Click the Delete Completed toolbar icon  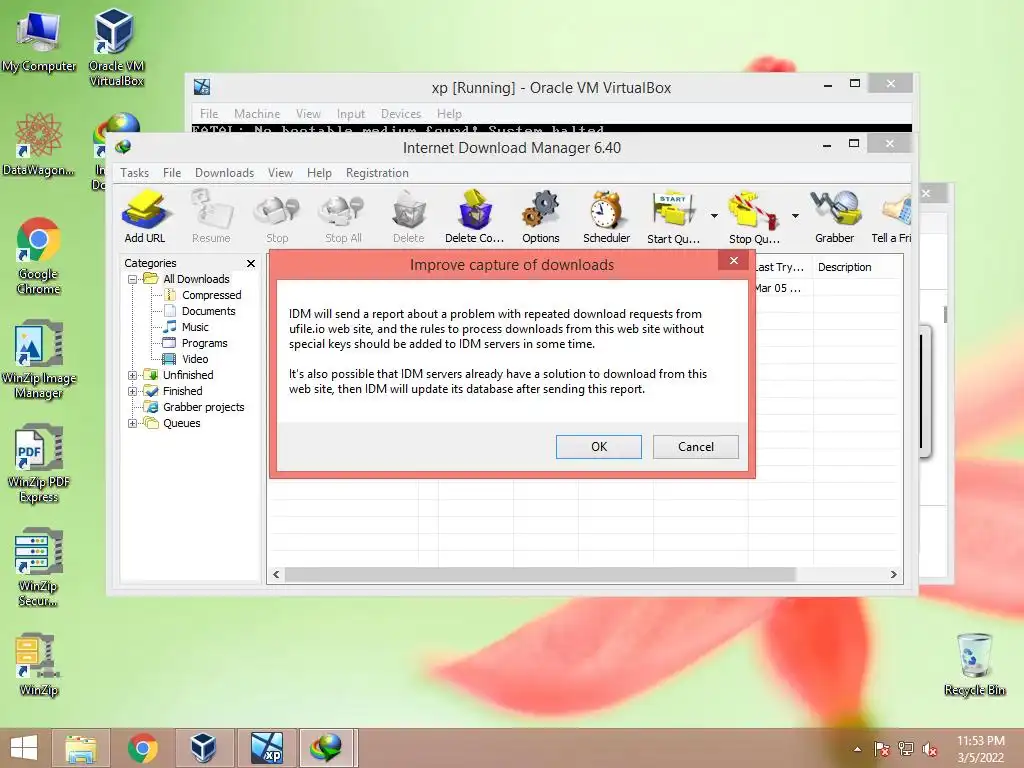click(475, 217)
